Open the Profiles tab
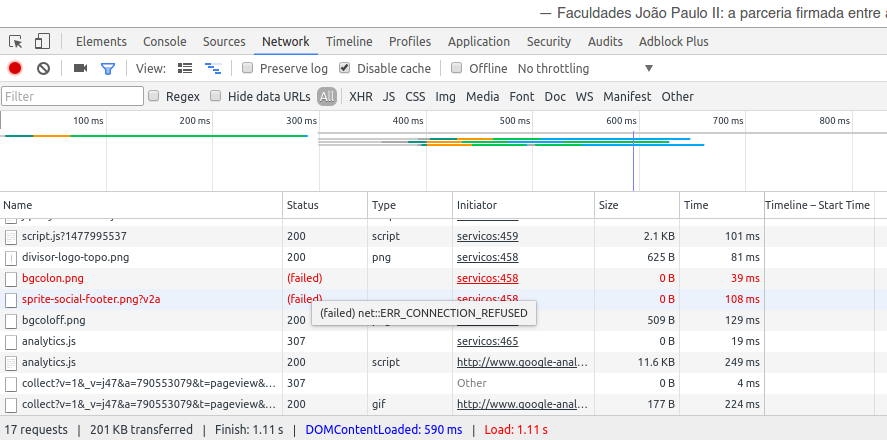 coord(410,41)
